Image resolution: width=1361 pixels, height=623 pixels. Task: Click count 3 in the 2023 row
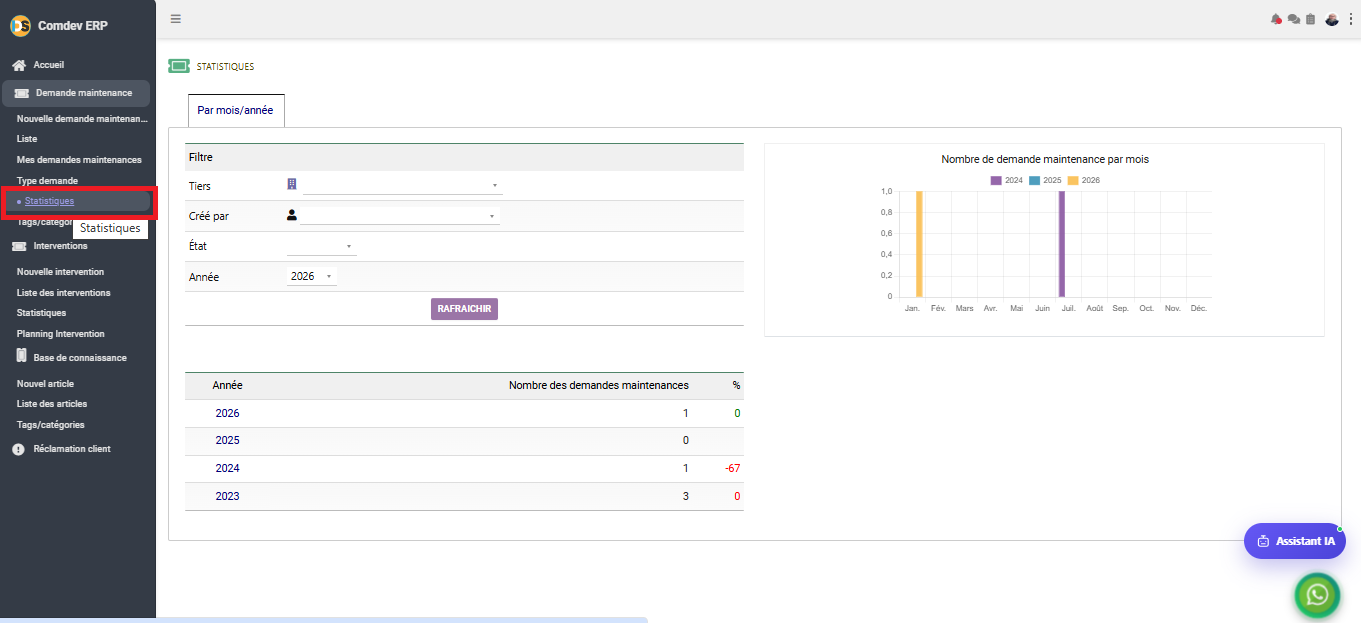(686, 496)
